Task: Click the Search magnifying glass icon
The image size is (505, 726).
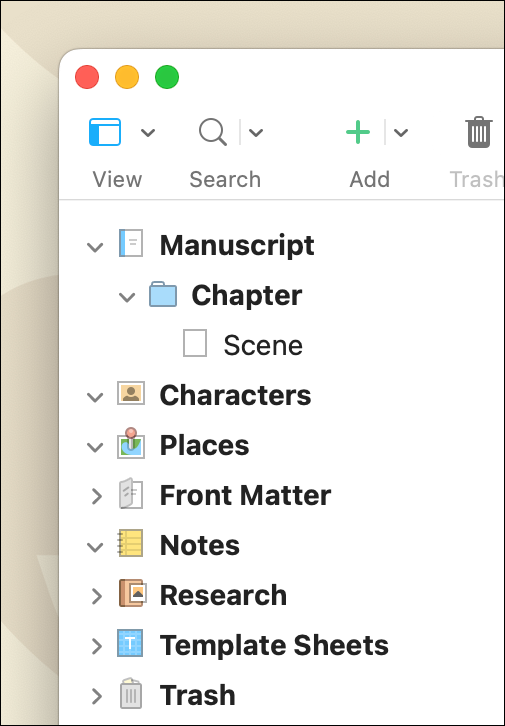Action: [x=212, y=132]
